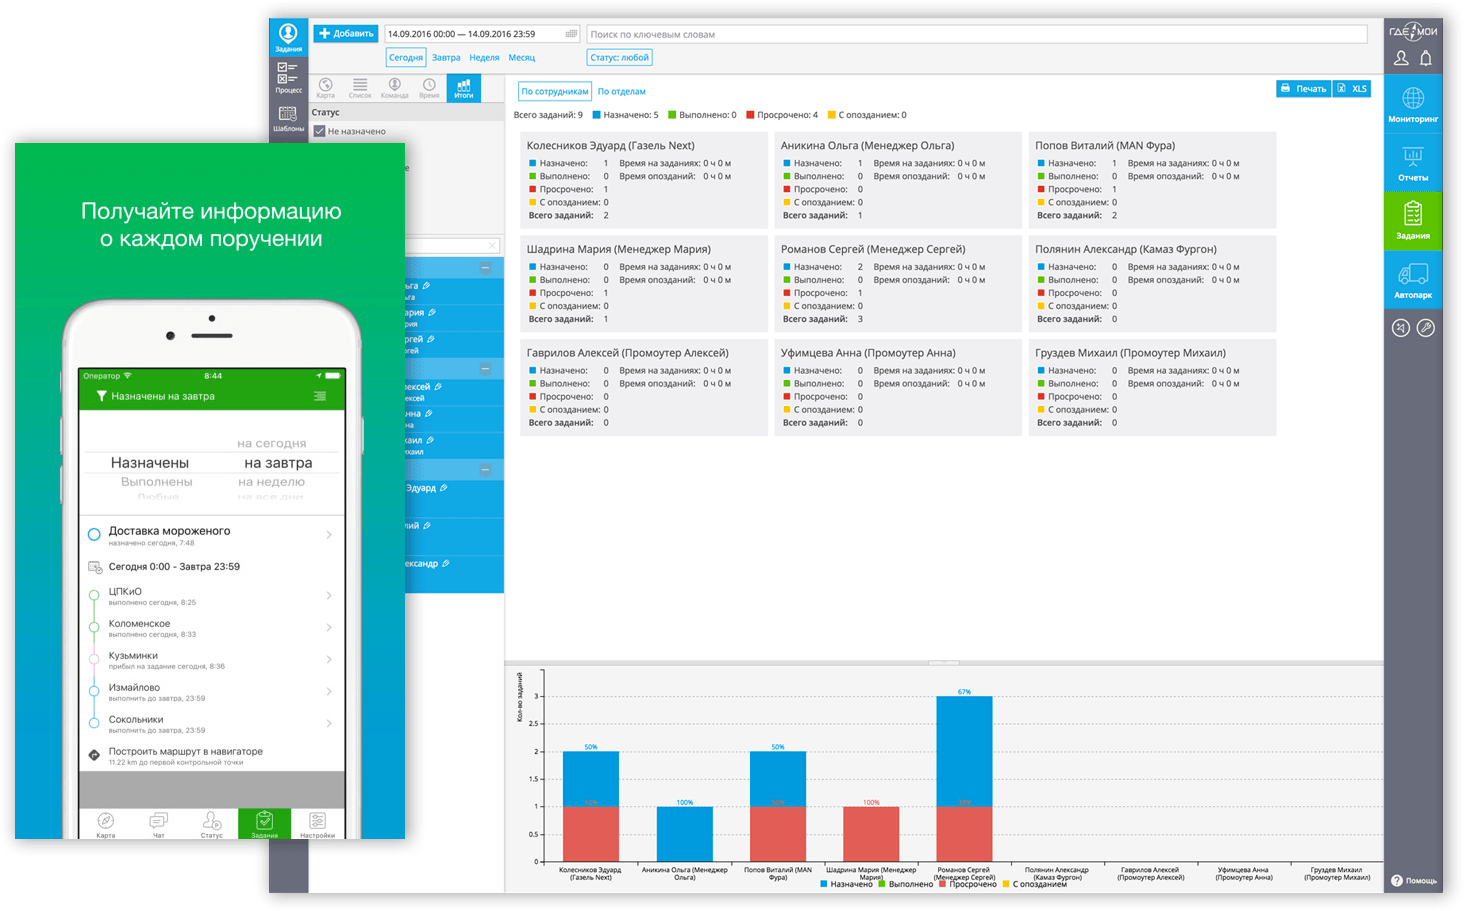Click the ГдеМои logo

coord(1413,31)
